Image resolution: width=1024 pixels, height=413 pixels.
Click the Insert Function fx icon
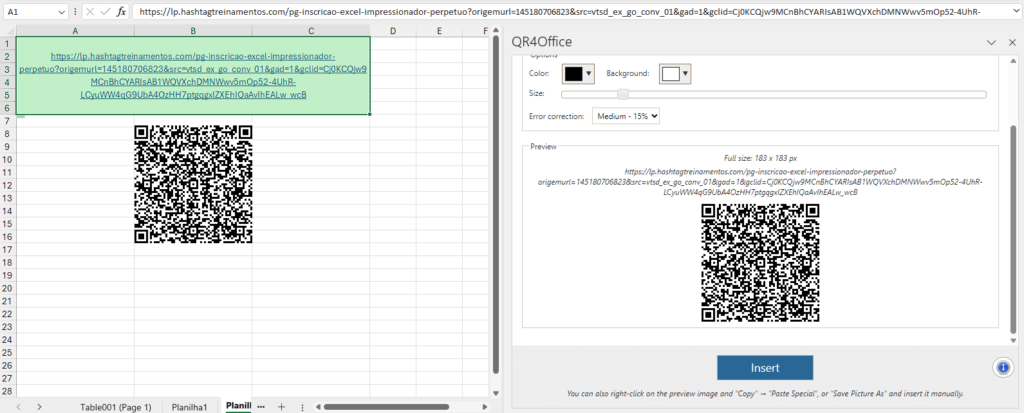point(121,12)
